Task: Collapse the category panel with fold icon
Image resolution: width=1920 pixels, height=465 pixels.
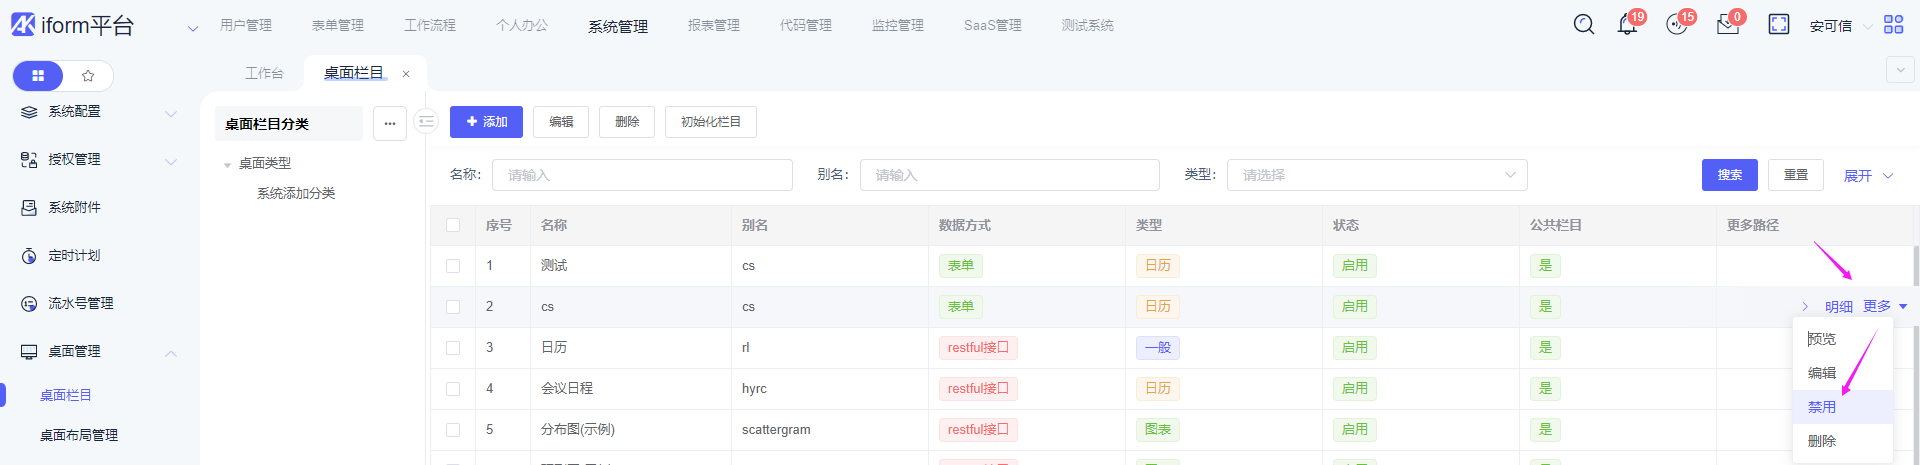Action: (427, 122)
